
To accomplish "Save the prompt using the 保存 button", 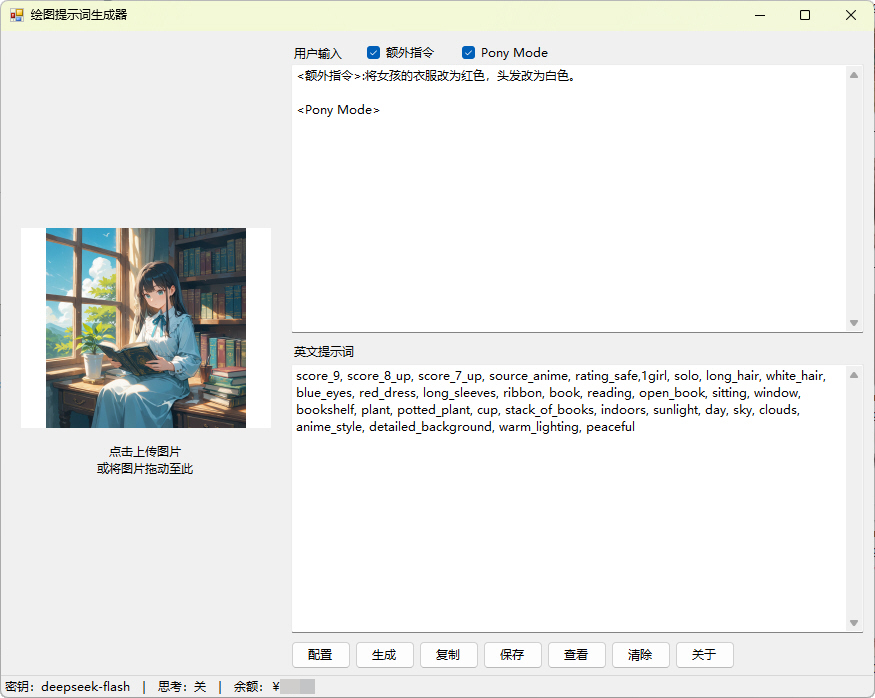I will coord(512,654).
